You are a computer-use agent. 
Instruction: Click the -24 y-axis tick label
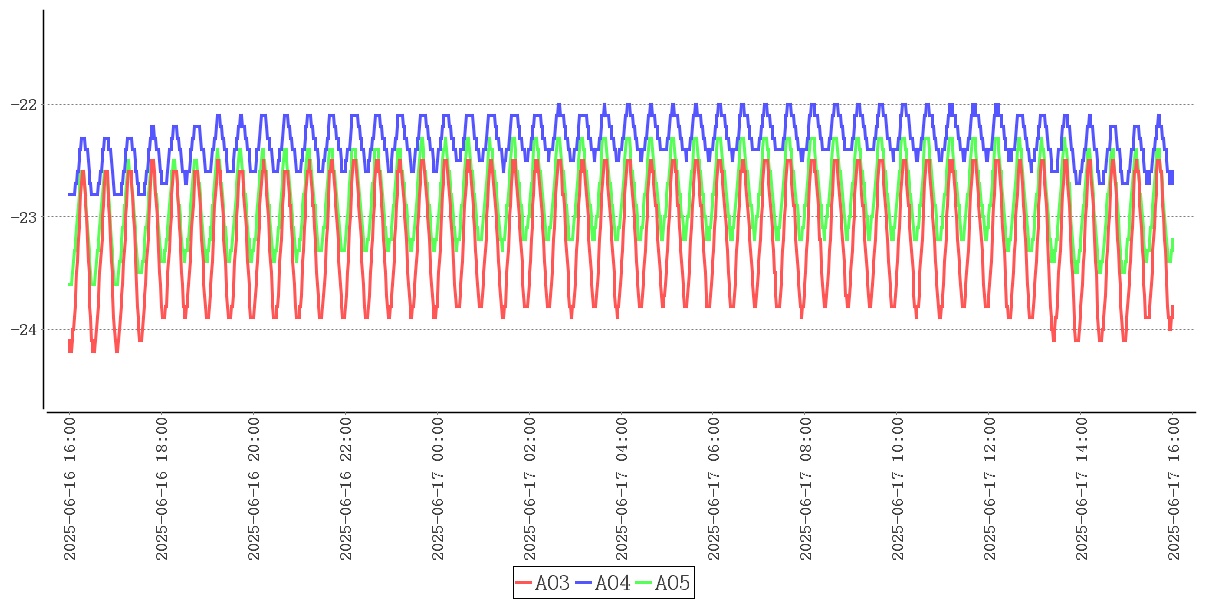click(x=23, y=329)
